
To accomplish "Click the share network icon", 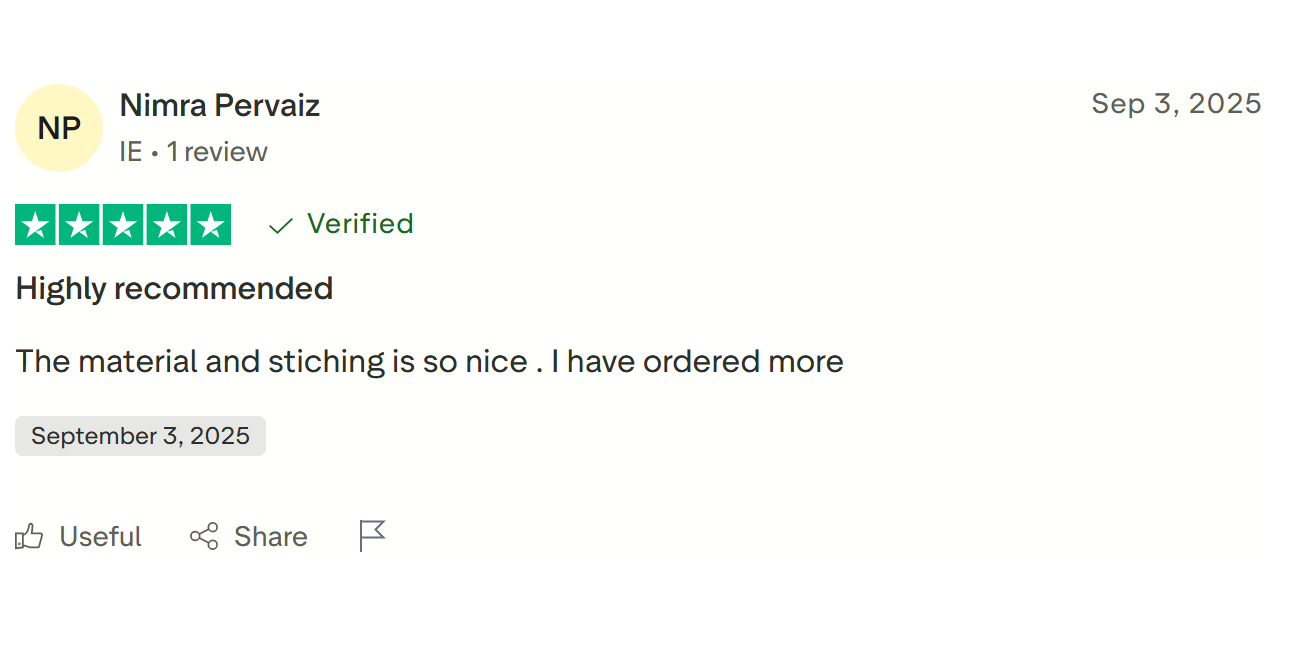I will tap(204, 537).
